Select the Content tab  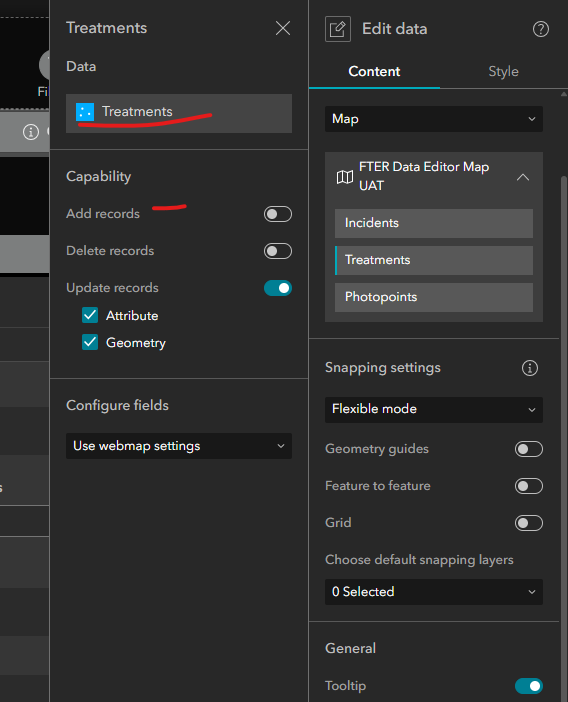point(374,72)
